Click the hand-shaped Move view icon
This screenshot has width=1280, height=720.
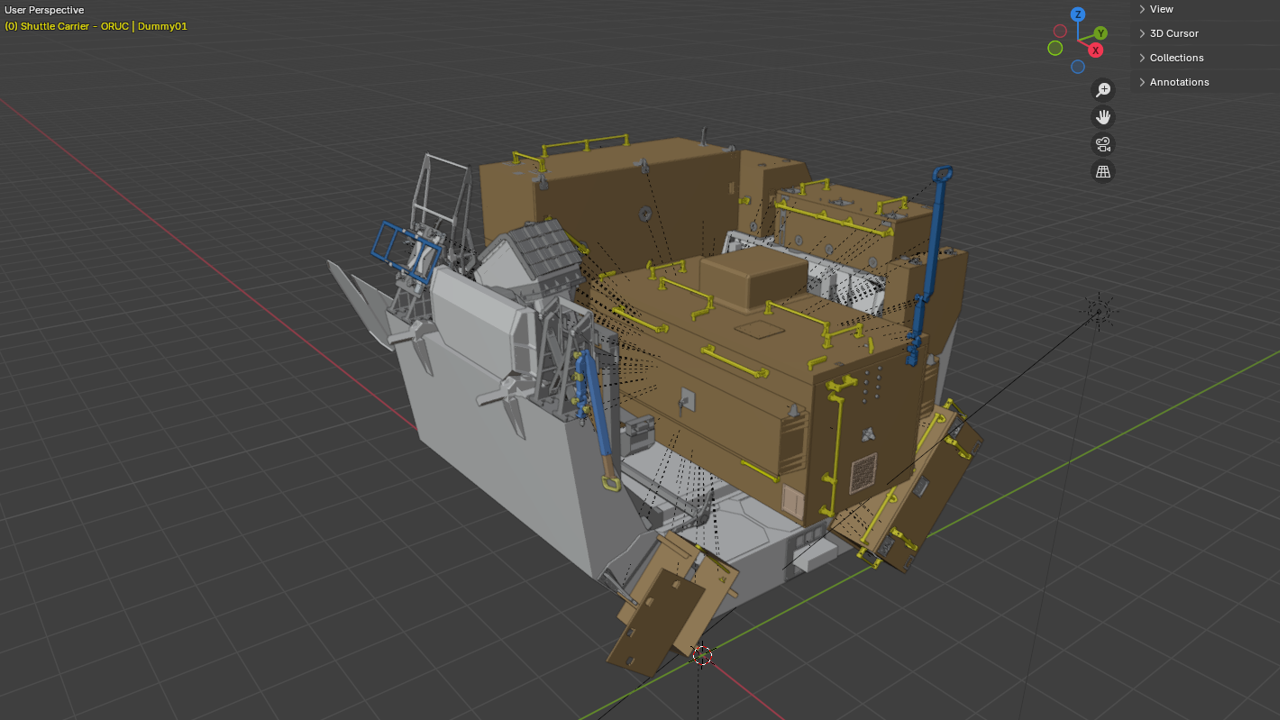(1103, 117)
